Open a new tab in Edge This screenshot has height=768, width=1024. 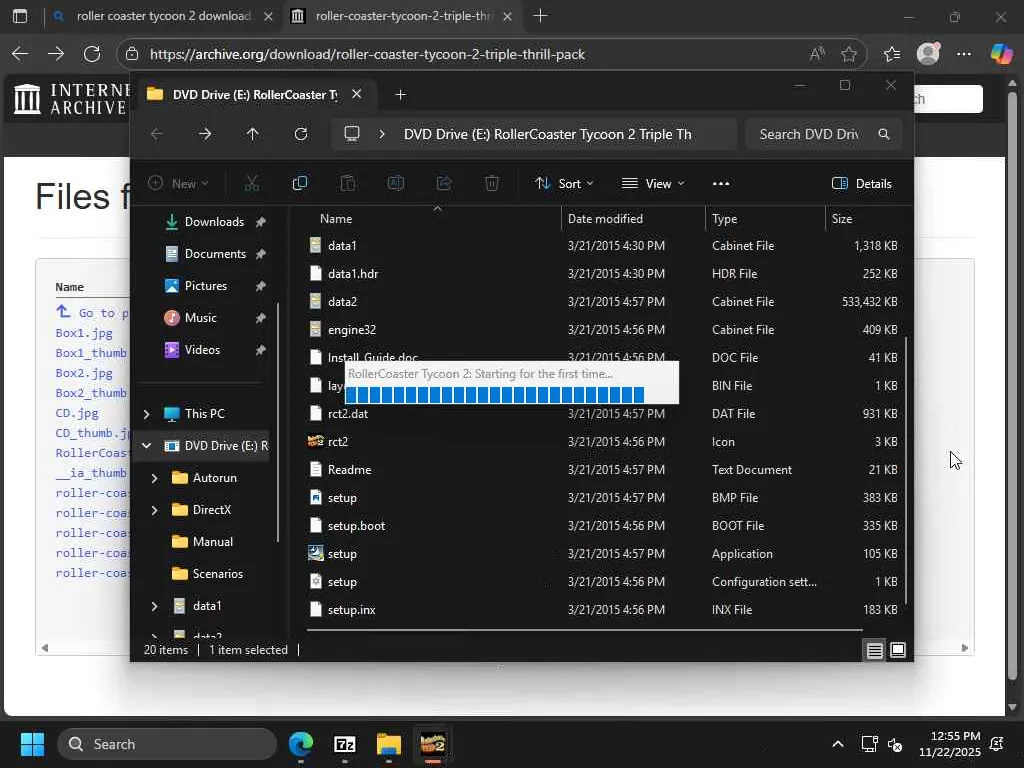541,16
